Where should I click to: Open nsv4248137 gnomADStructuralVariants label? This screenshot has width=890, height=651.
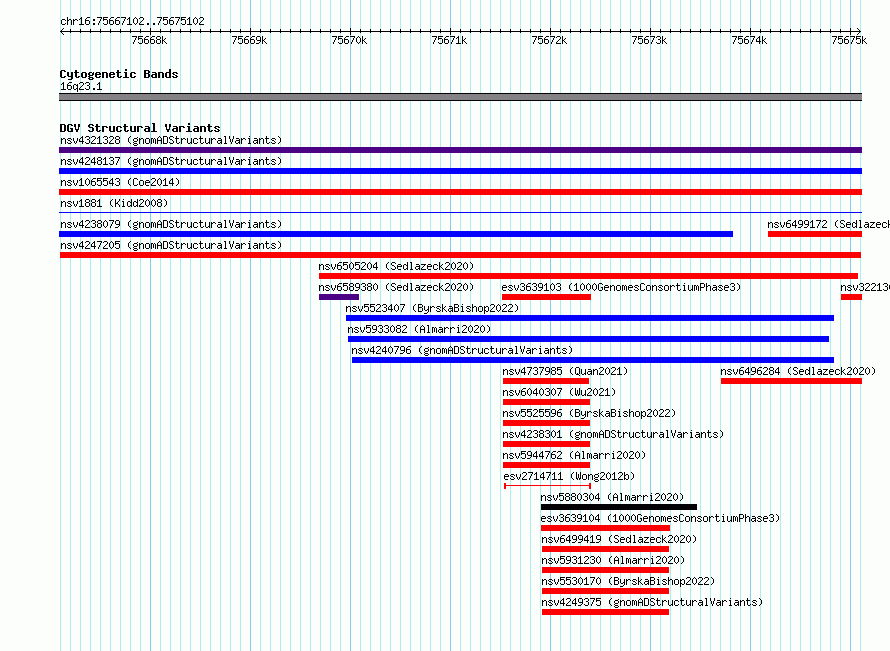[x=171, y=161]
